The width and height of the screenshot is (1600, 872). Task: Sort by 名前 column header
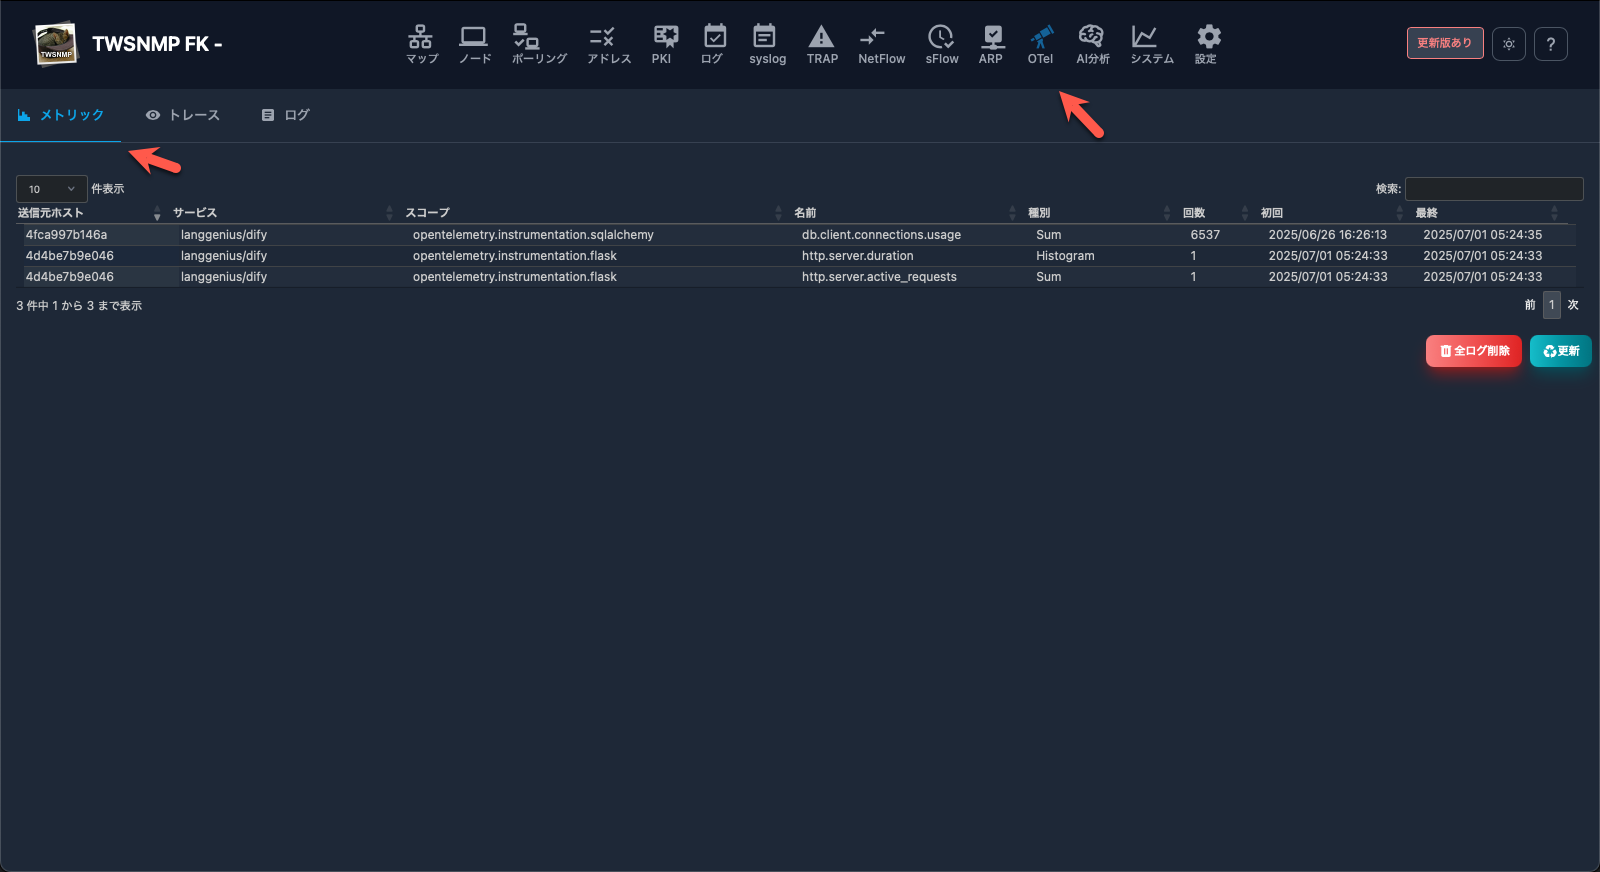coord(905,213)
